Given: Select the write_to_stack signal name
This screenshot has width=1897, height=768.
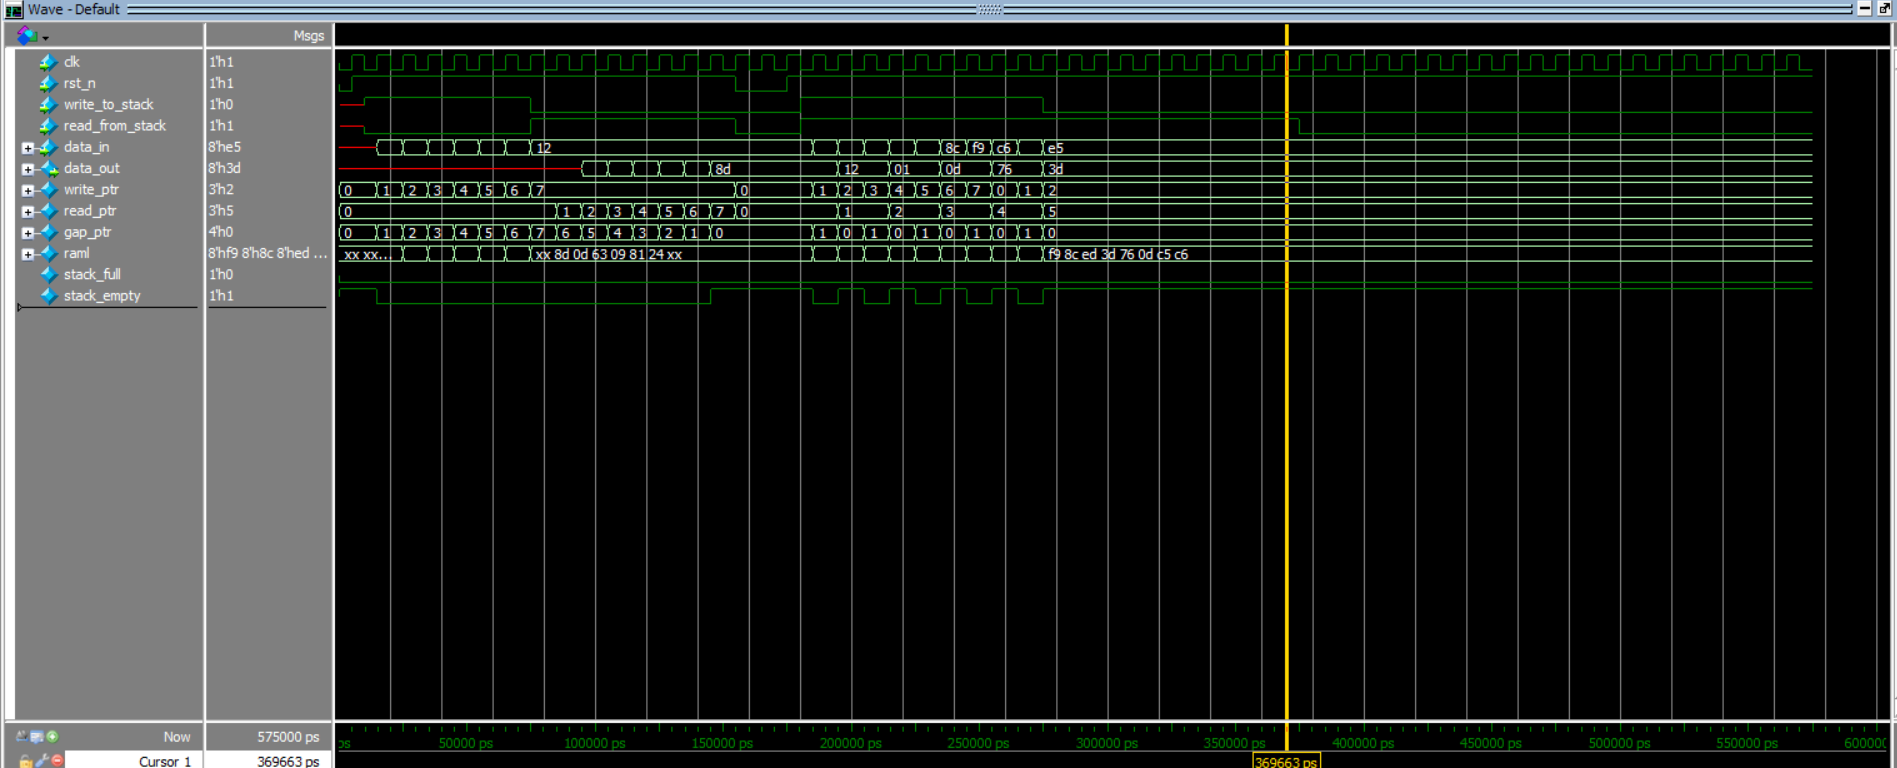Looking at the screenshot, I should point(109,104).
